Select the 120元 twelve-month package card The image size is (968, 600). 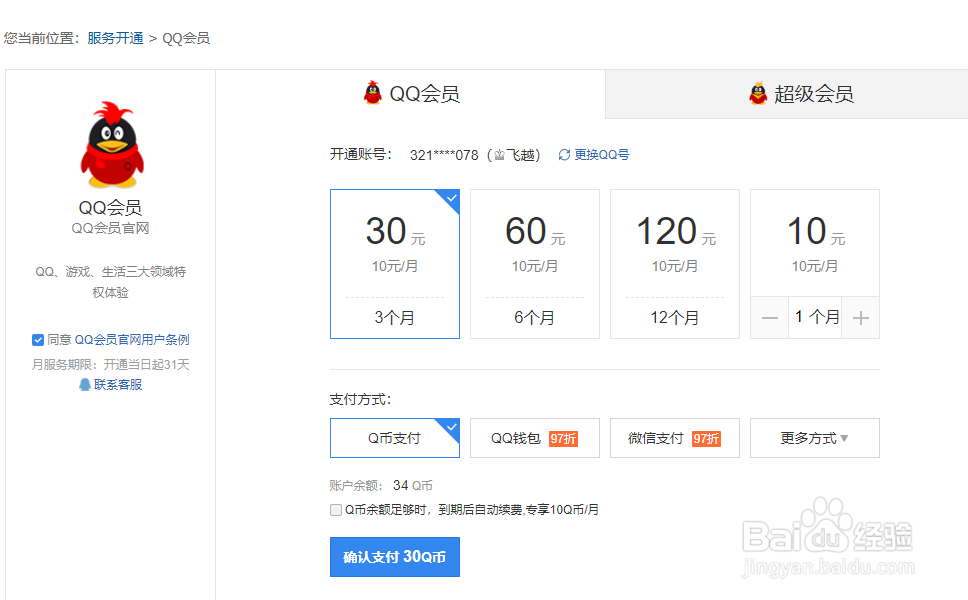point(675,263)
